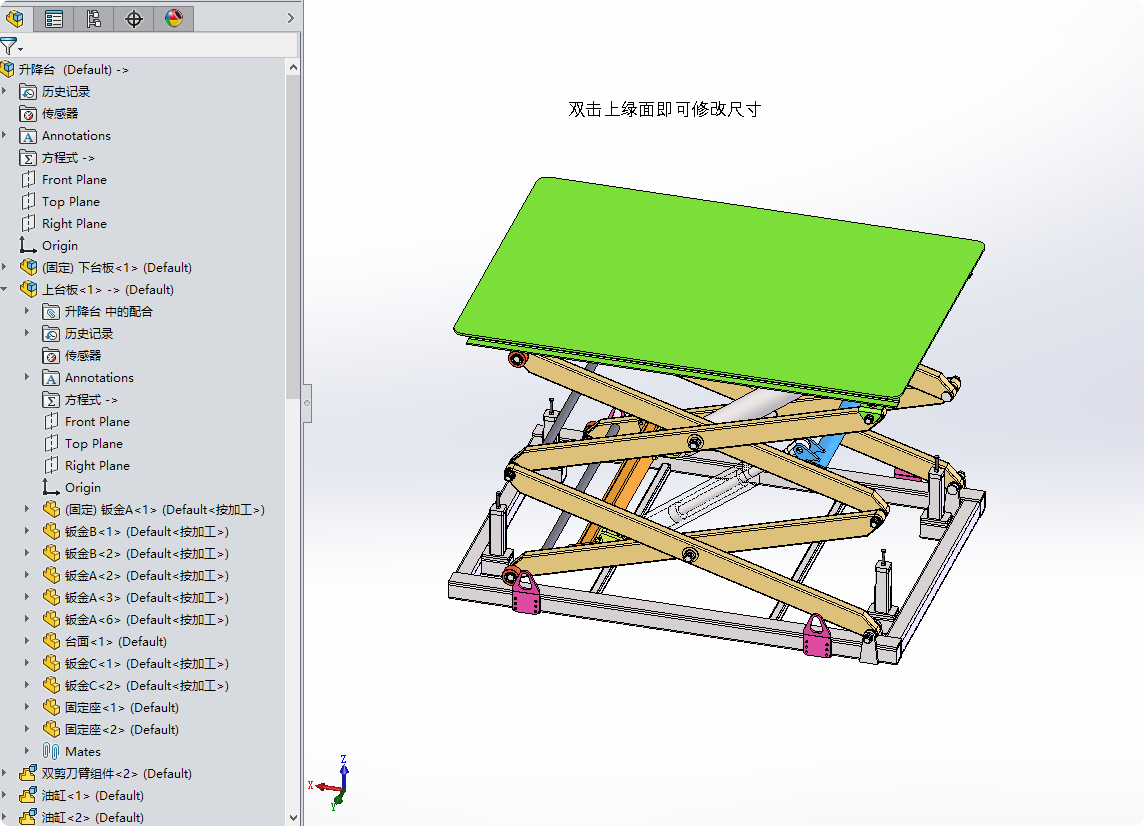Select the top-level Origin icon
This screenshot has height=826, width=1144.
coord(28,245)
